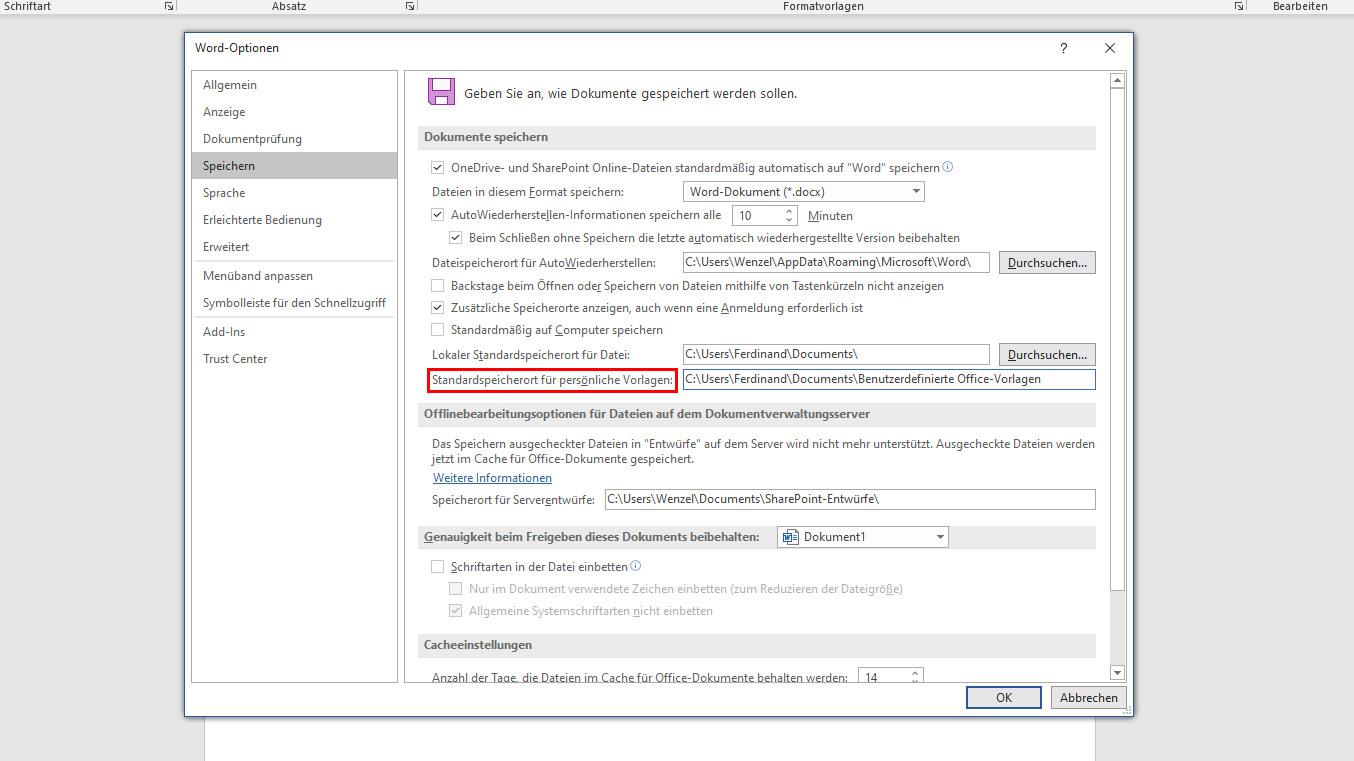Click the help question mark icon
The height and width of the screenshot is (761, 1354).
pos(1063,48)
